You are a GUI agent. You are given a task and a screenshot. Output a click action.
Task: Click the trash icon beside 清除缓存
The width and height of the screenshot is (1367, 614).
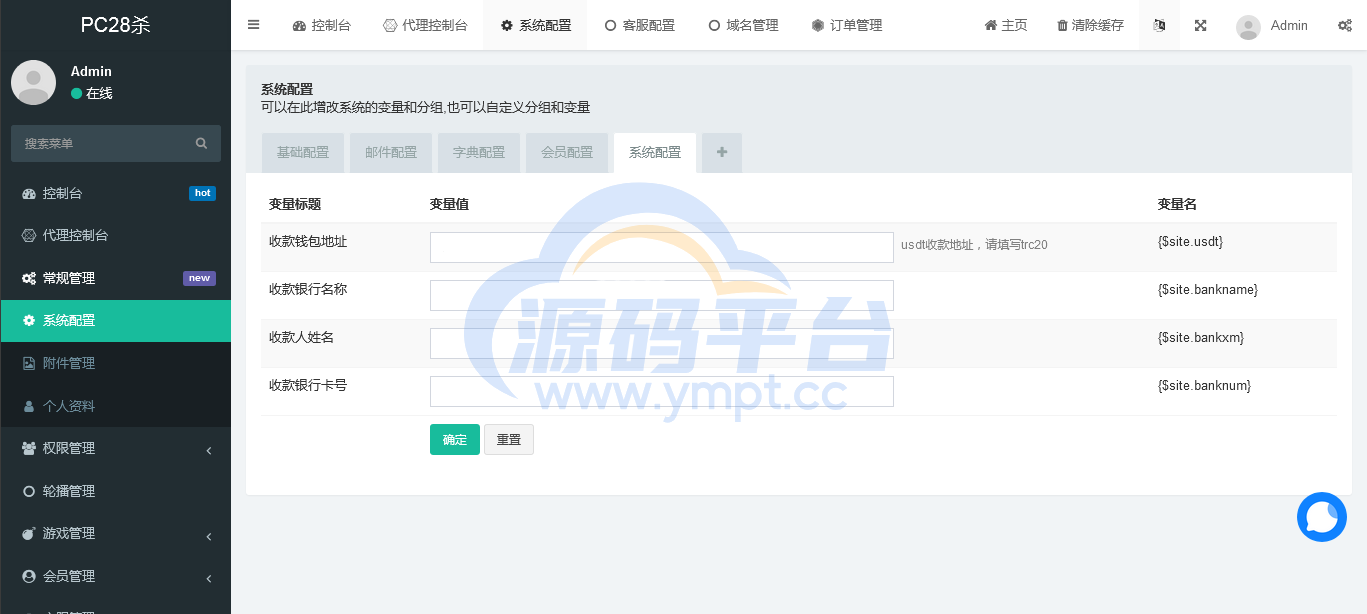pos(1062,25)
